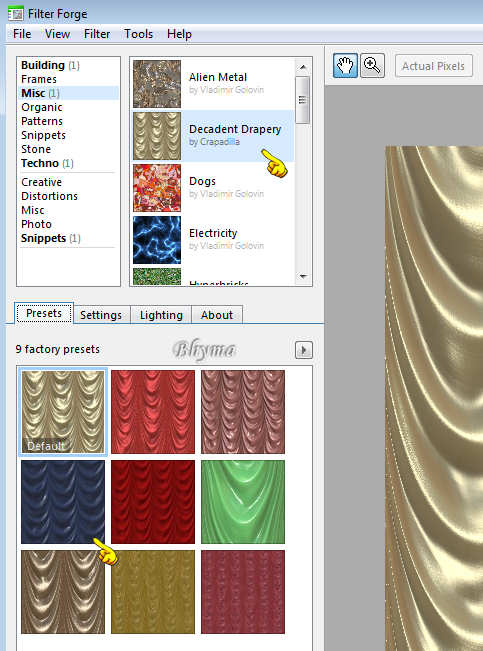Select the Organic category
Viewport: 483px width, 651px height.
(x=42, y=107)
